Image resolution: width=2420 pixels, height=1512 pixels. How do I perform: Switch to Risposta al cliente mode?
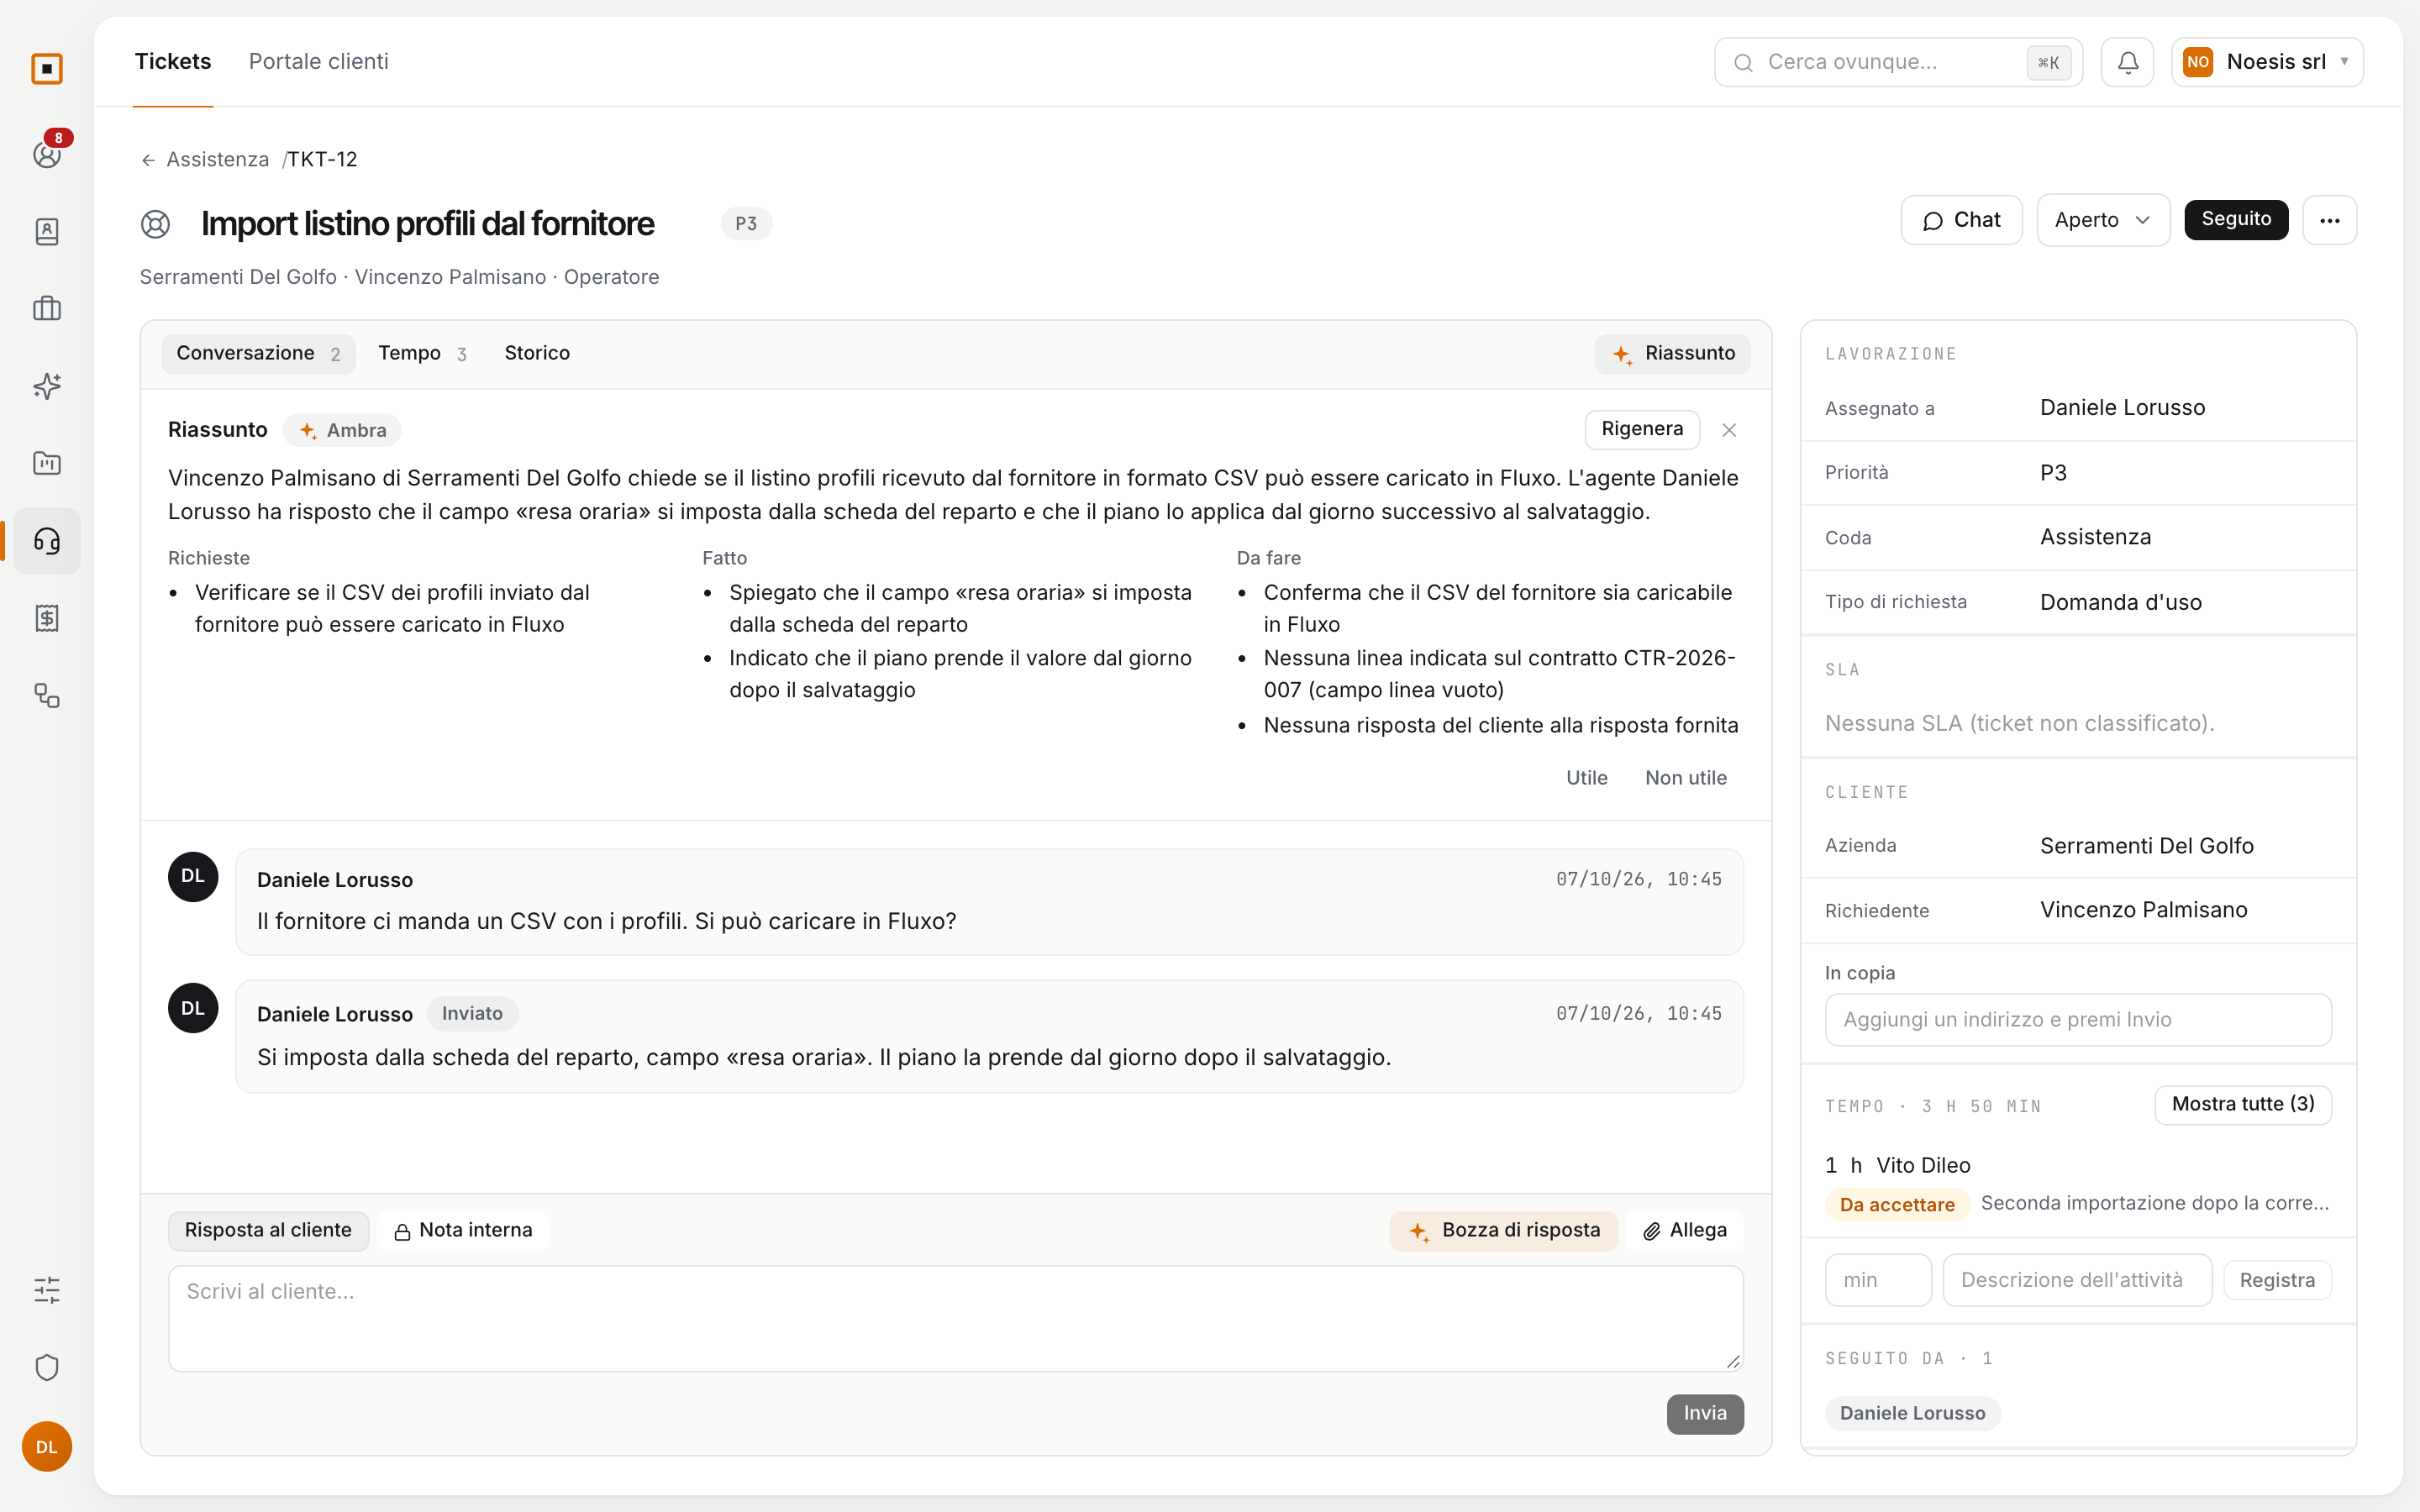coord(268,1230)
